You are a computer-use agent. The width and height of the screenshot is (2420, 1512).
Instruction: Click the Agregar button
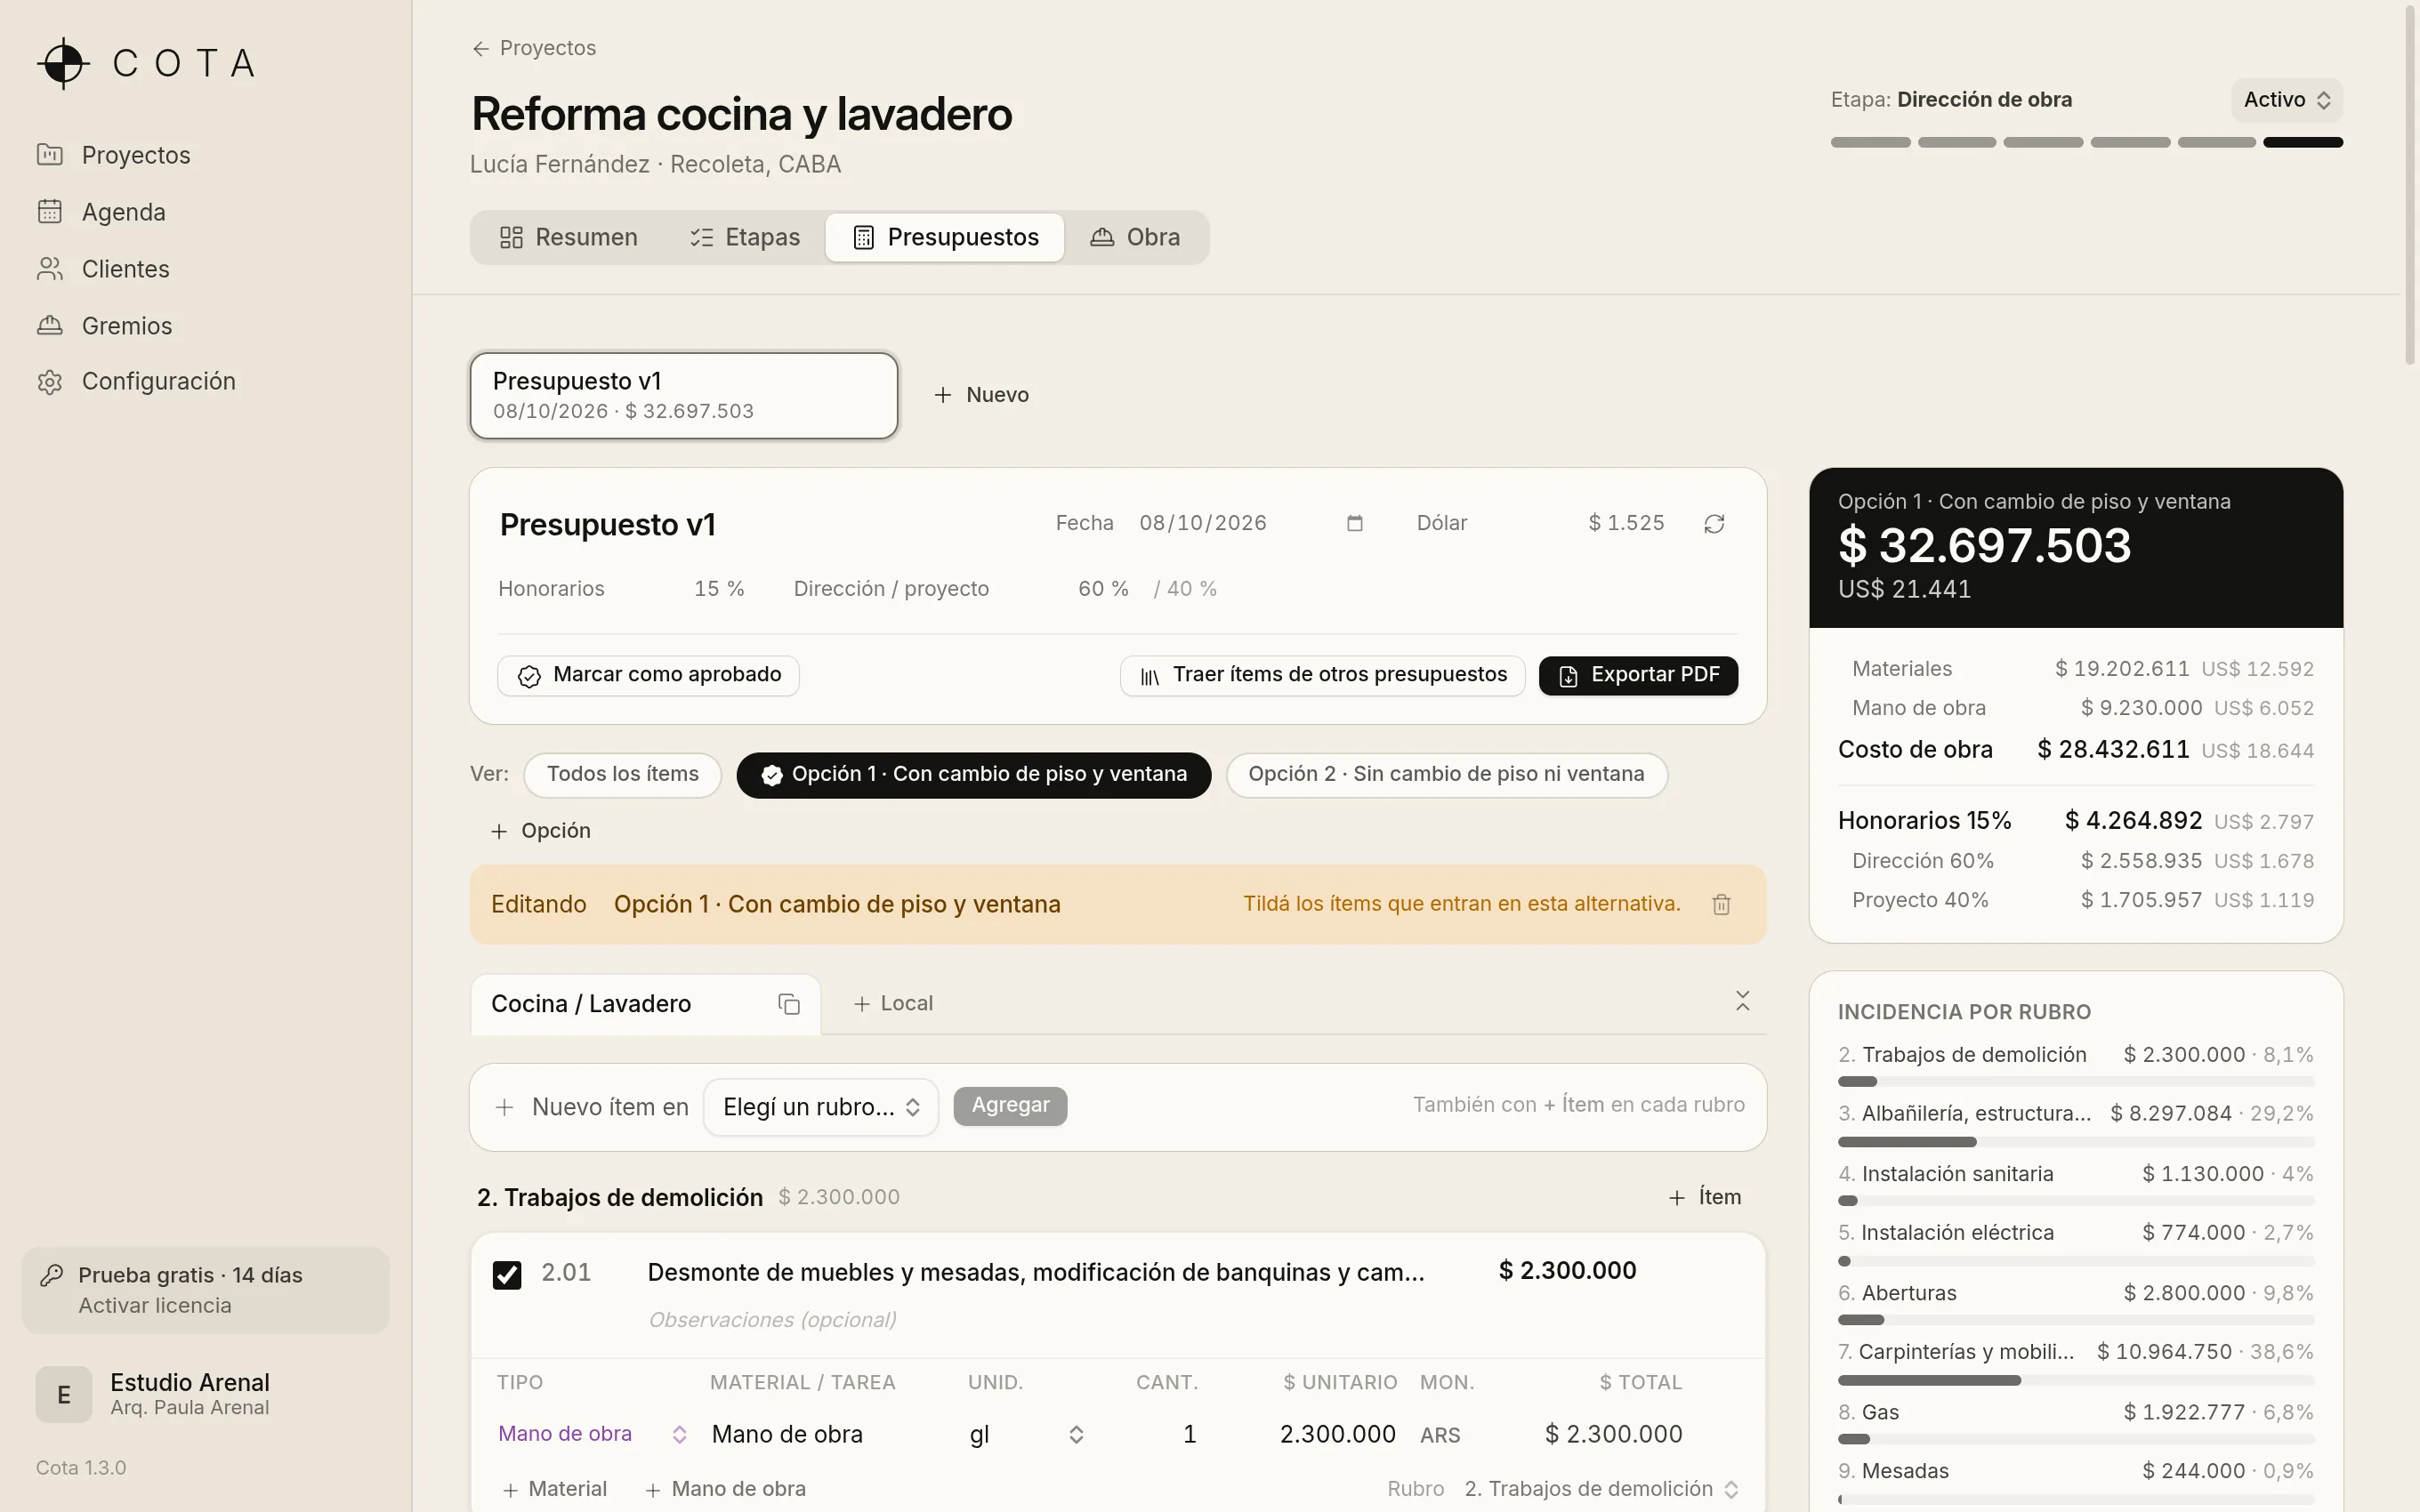pos(1010,1106)
